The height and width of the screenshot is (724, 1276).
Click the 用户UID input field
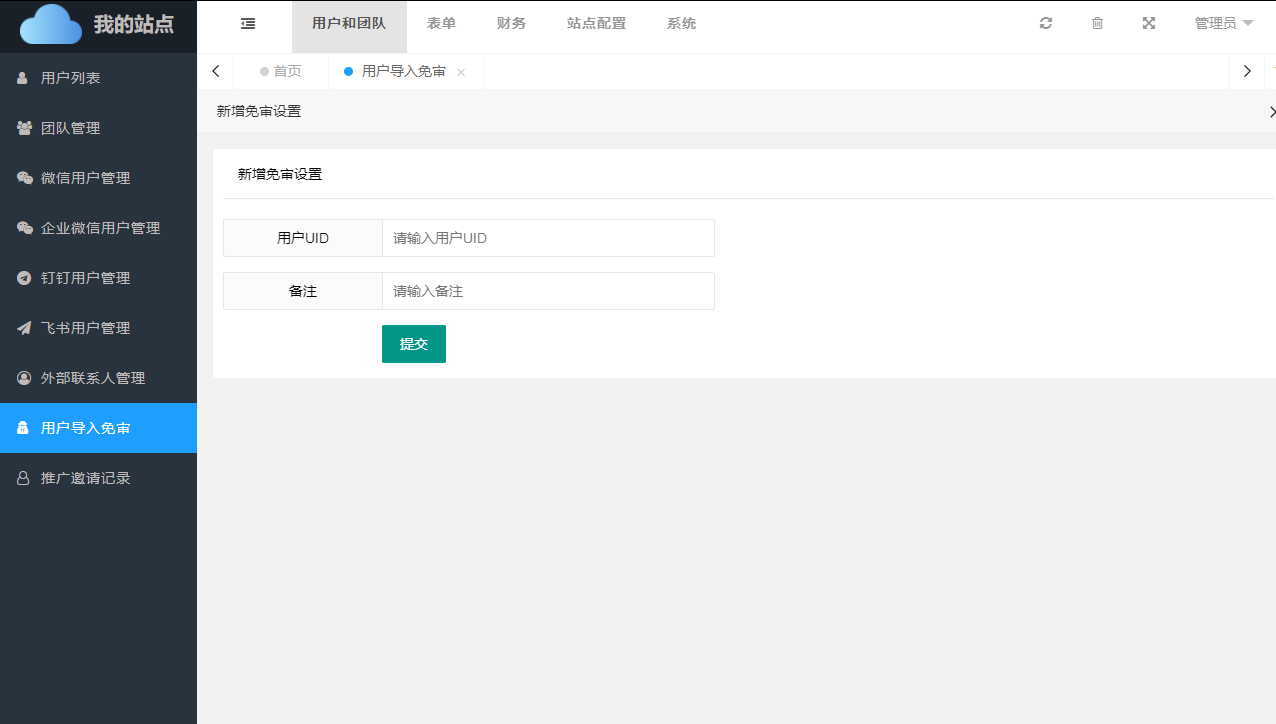click(548, 239)
